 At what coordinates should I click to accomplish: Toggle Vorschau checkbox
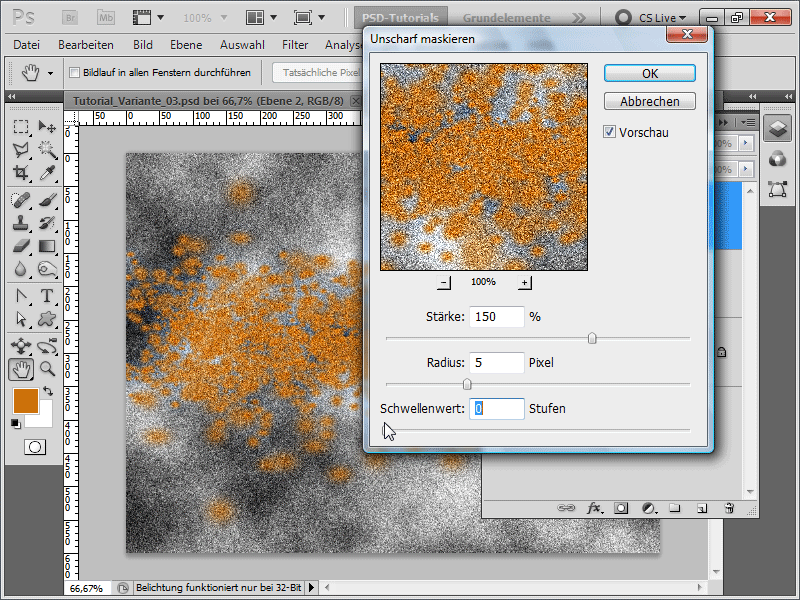609,132
